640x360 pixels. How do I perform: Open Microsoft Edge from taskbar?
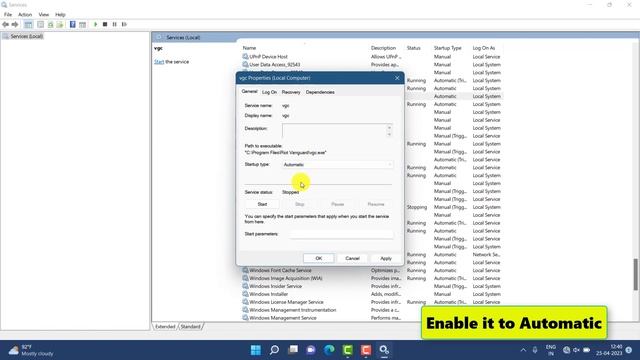(x=329, y=350)
